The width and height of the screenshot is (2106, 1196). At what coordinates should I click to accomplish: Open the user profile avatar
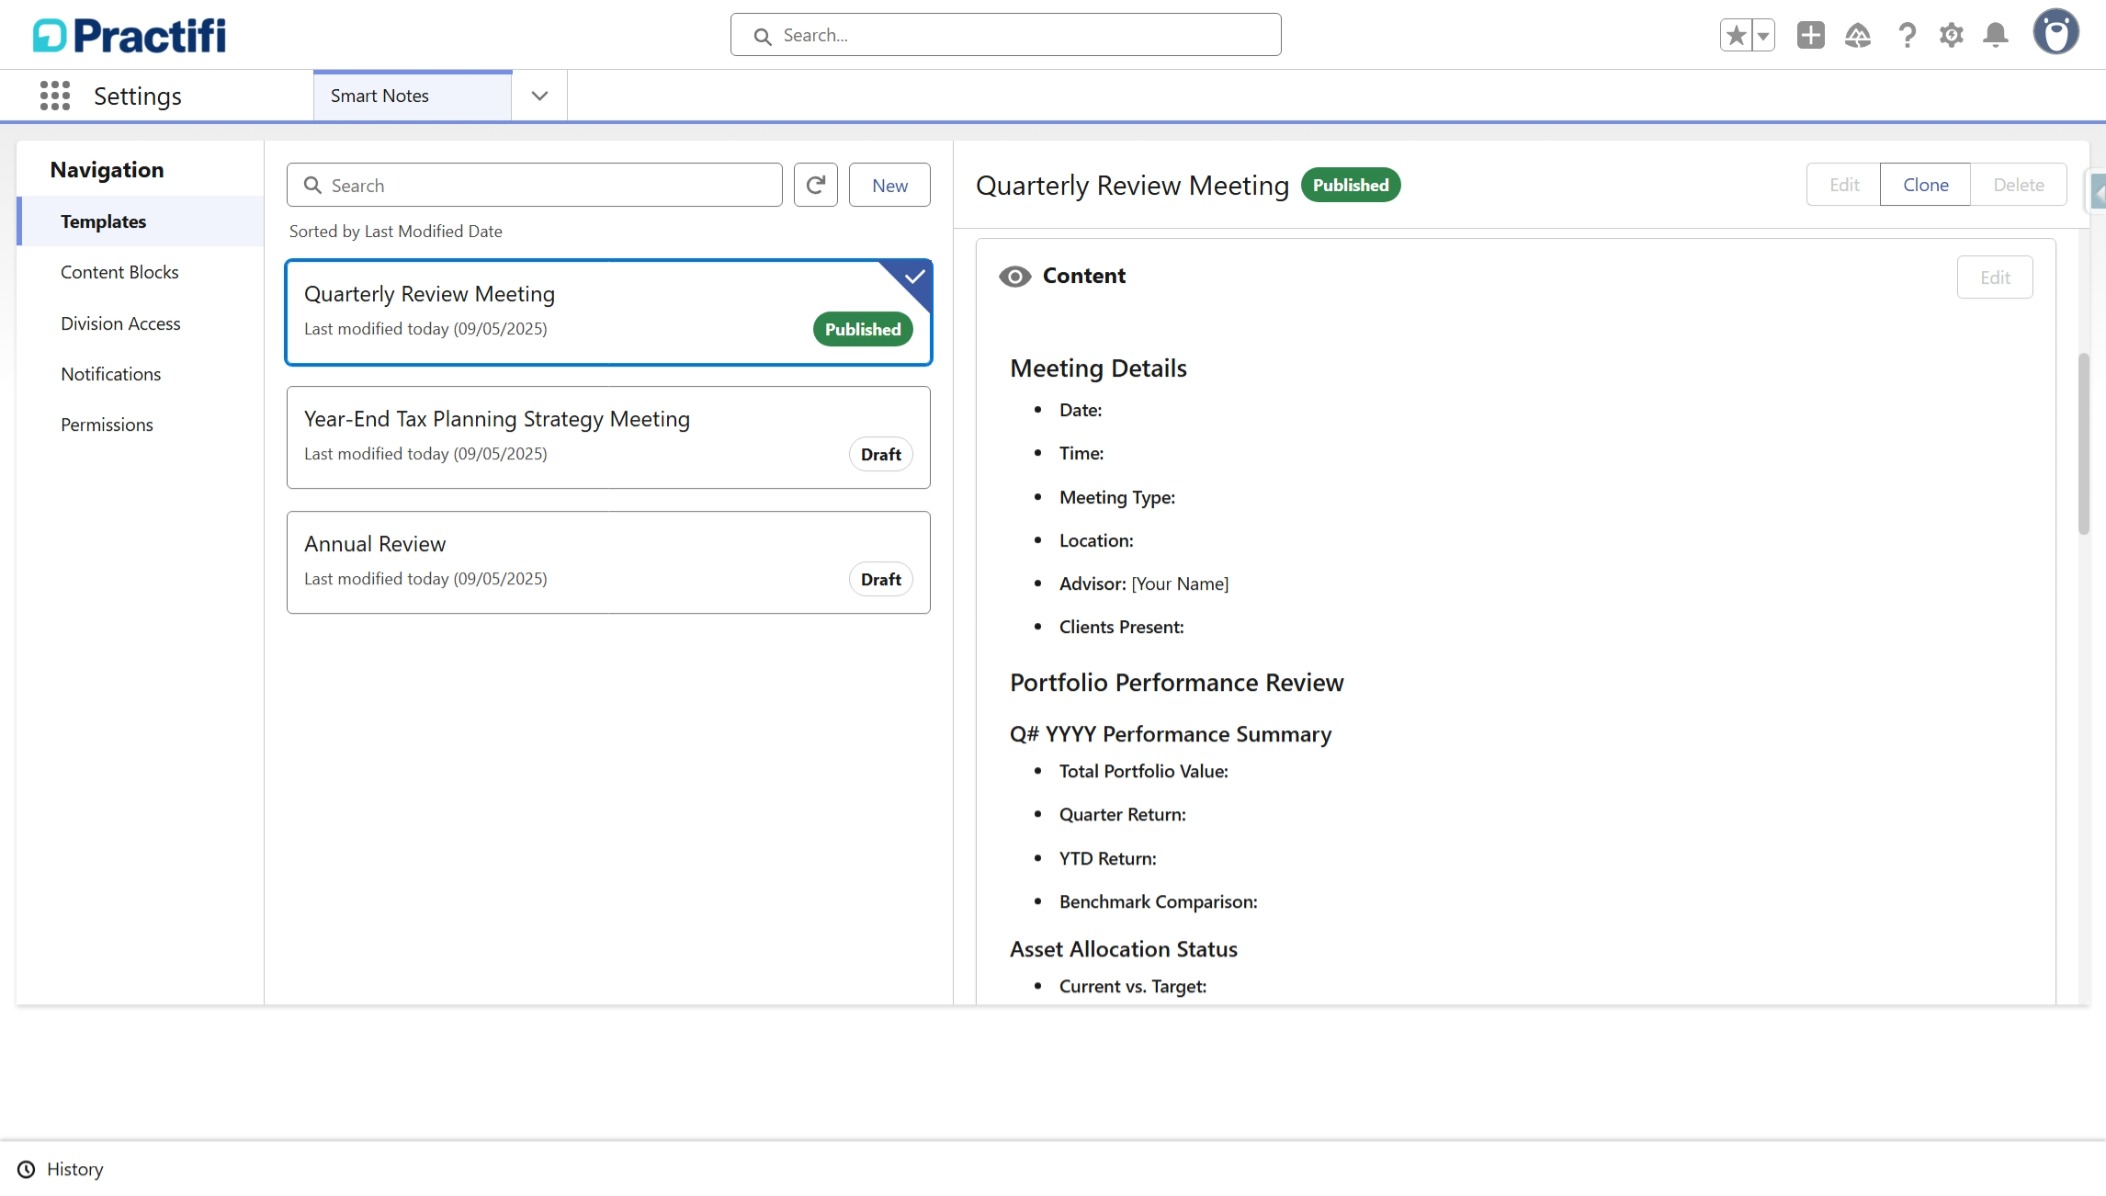(x=2056, y=33)
